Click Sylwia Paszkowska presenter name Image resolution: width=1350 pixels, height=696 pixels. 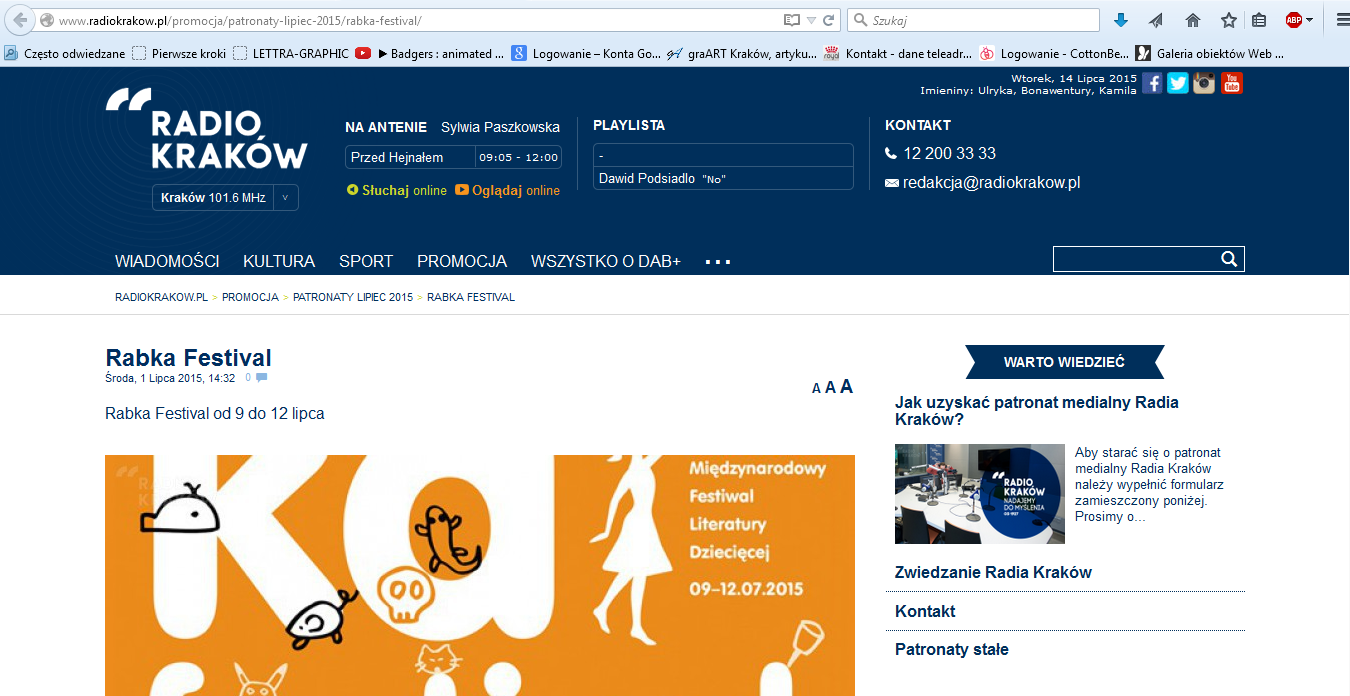[x=500, y=127]
